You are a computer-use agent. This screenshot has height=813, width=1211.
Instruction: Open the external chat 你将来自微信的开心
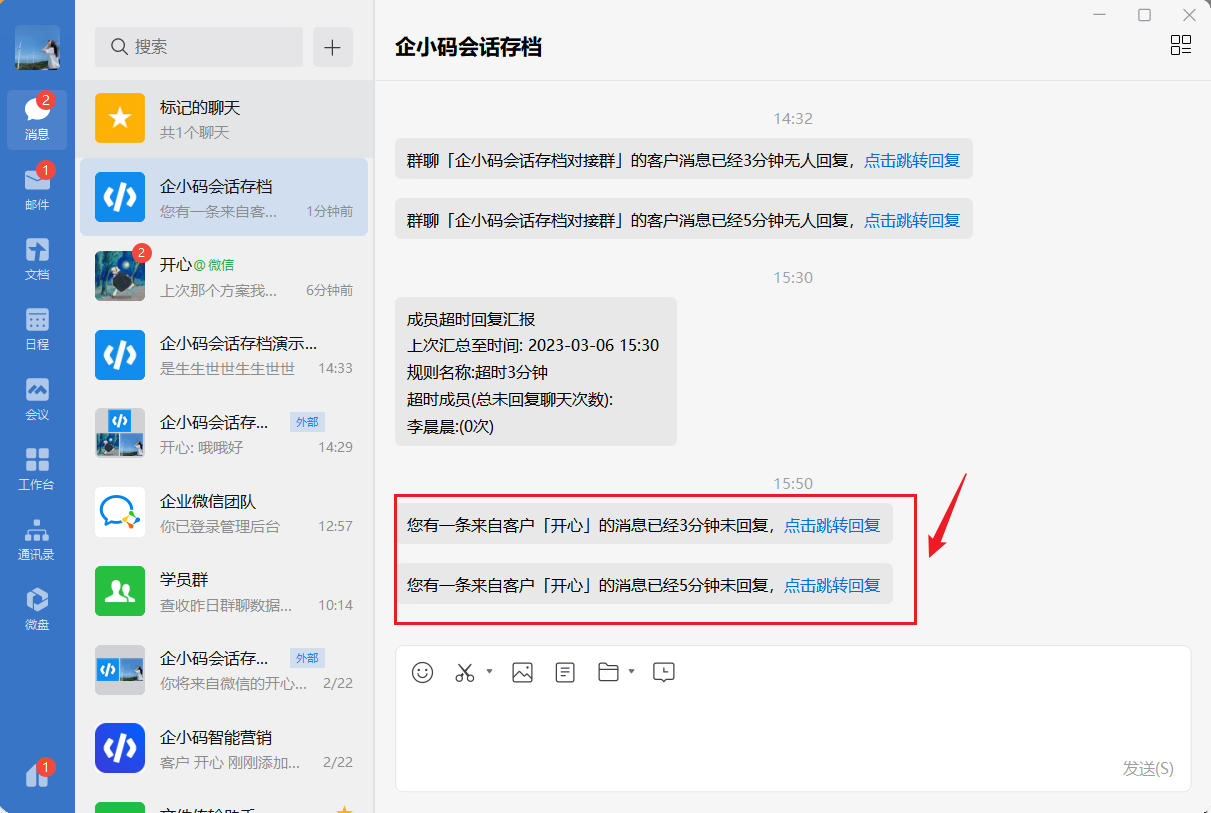click(224, 669)
